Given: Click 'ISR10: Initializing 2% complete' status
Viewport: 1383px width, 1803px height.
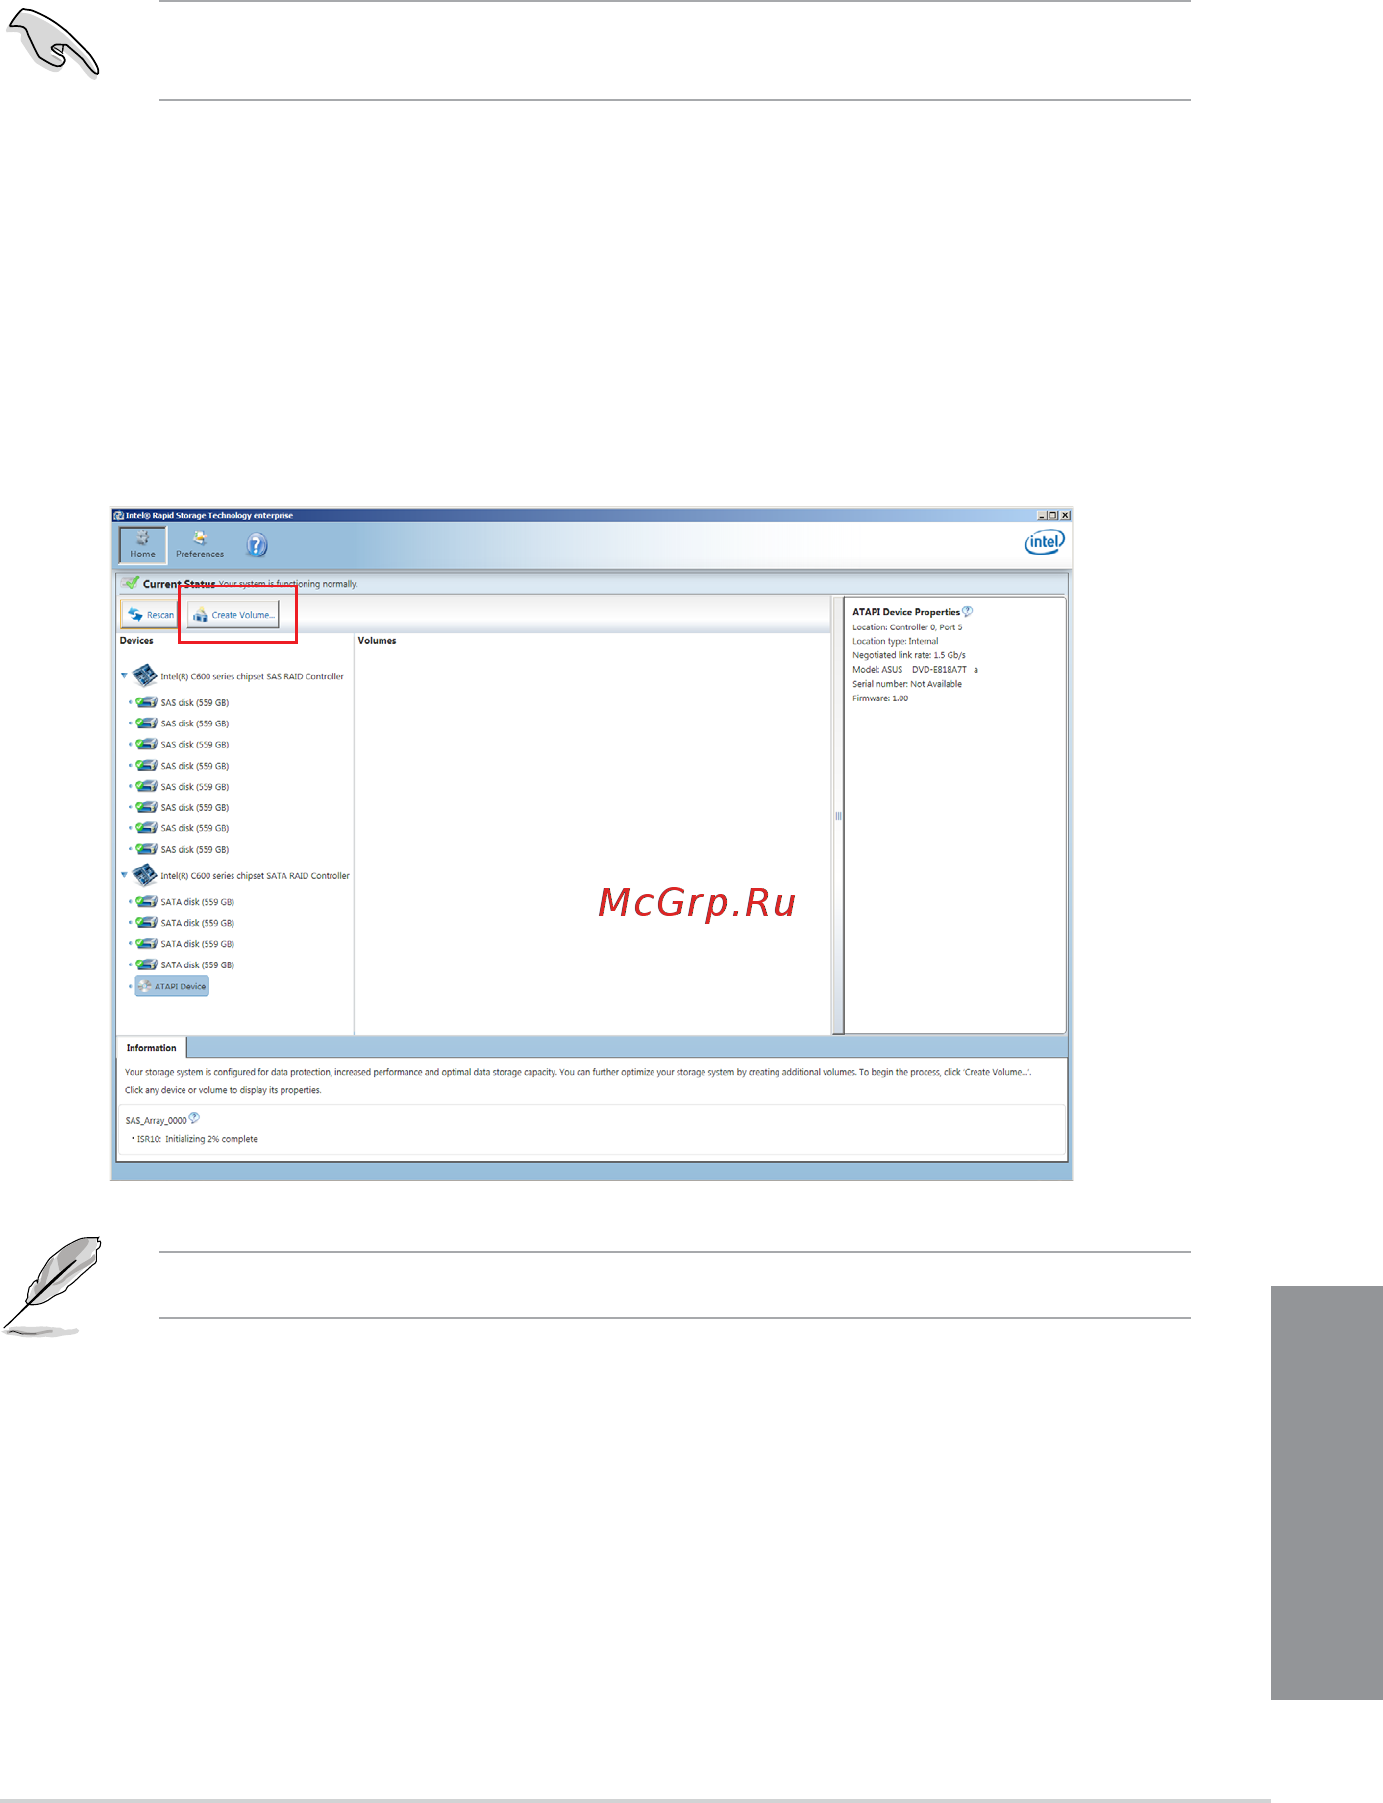Looking at the screenshot, I should tap(195, 1139).
